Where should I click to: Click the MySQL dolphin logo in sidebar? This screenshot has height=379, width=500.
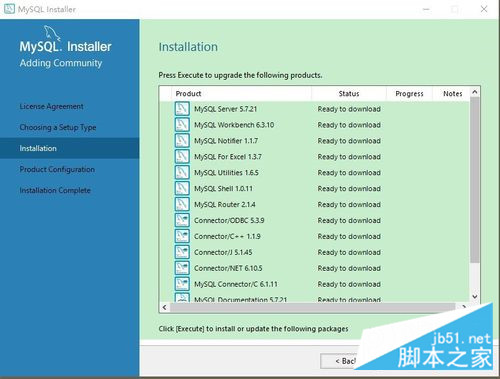tap(52, 33)
